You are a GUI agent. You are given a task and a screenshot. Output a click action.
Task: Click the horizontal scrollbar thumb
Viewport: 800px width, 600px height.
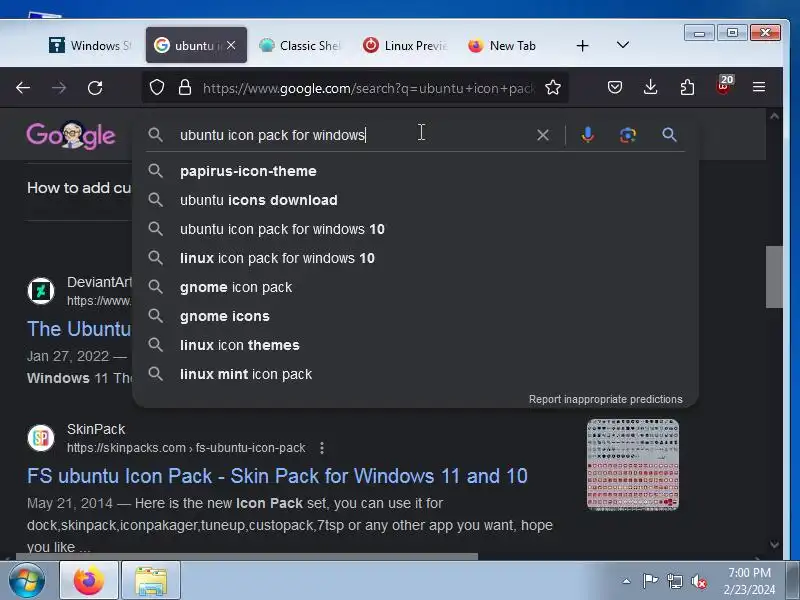pyautogui.click(x=247, y=556)
